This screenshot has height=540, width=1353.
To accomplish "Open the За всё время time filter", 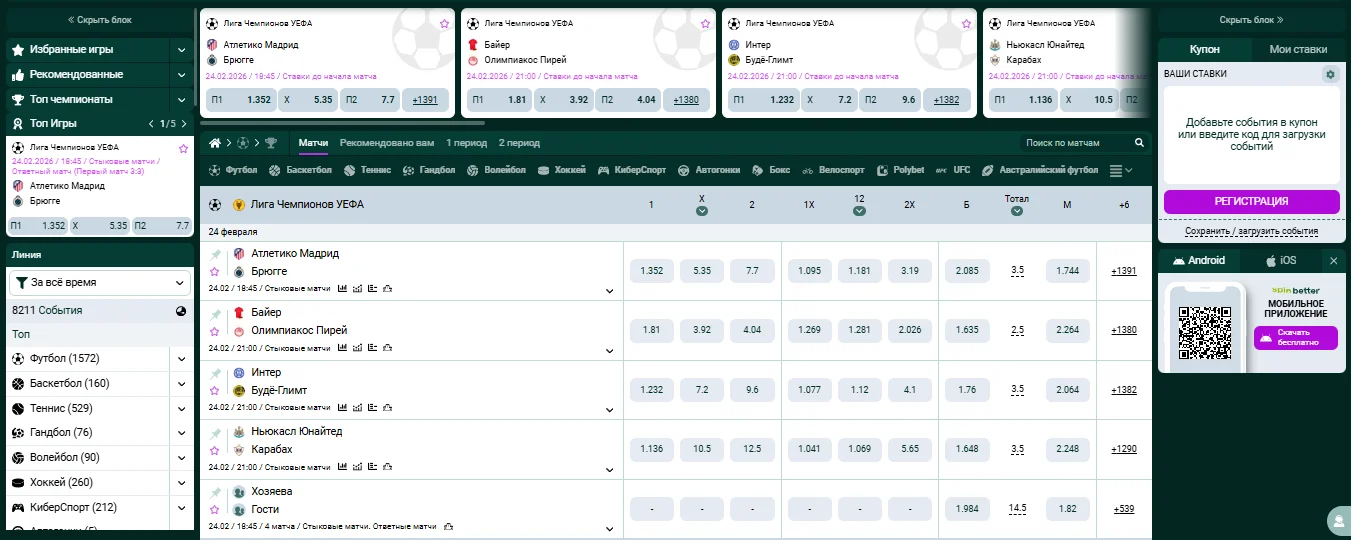I will point(100,283).
